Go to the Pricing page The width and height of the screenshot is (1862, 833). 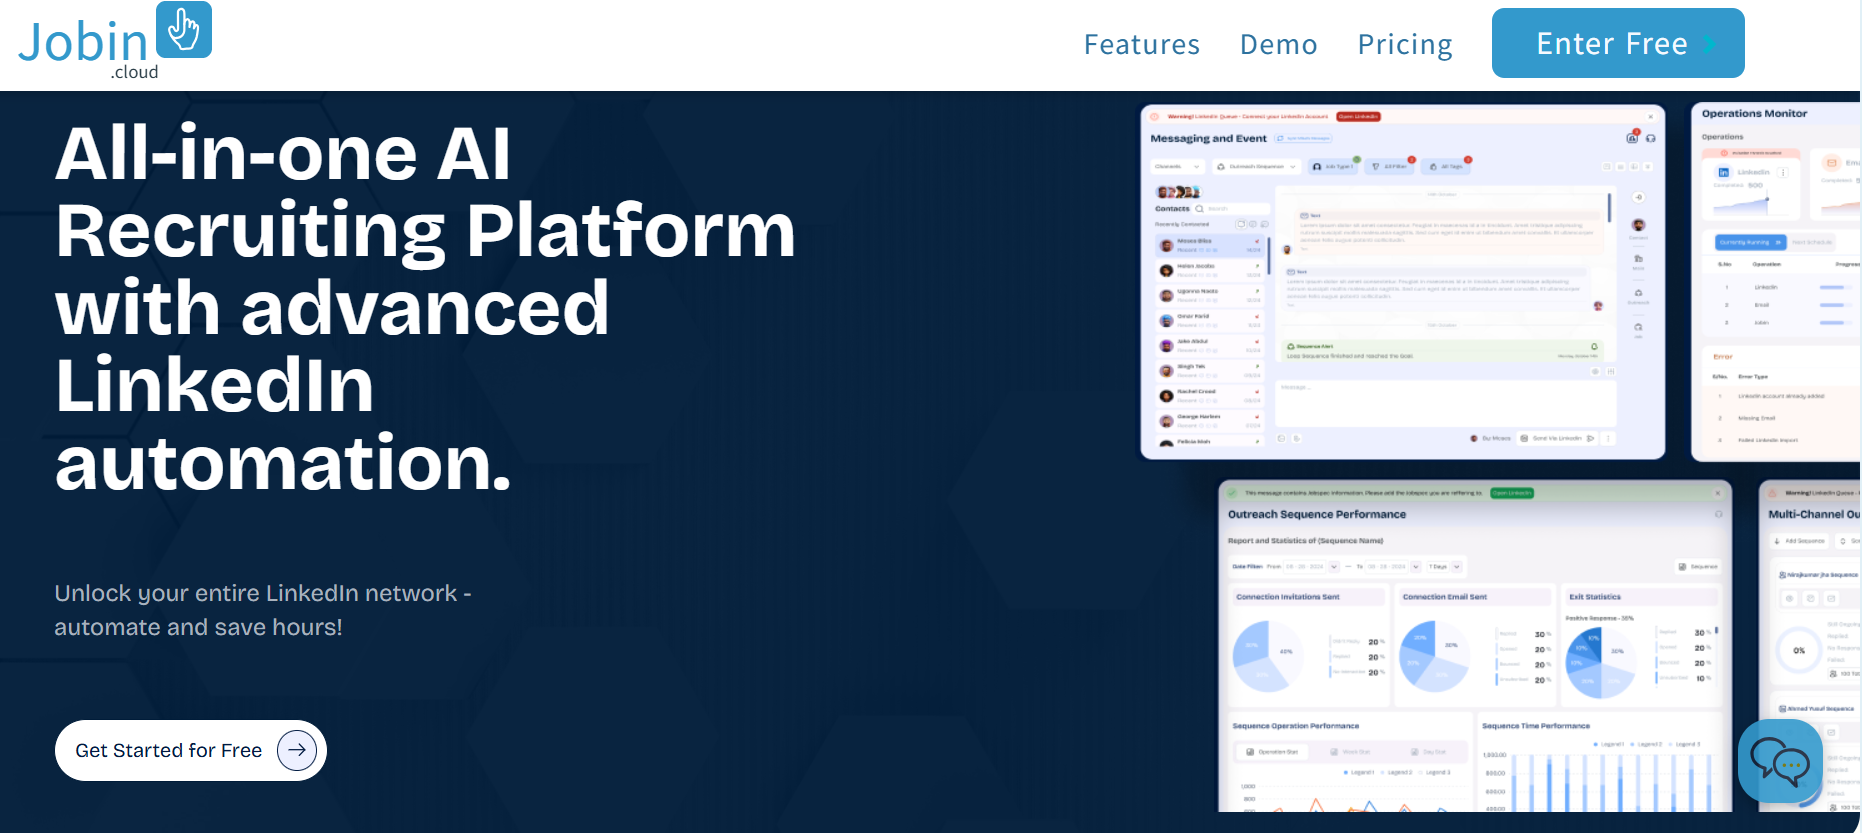pos(1405,44)
